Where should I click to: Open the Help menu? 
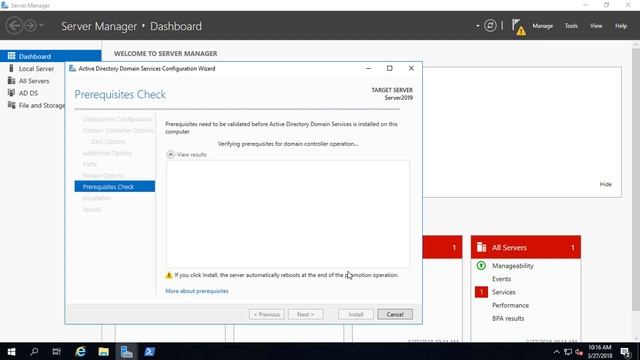click(621, 26)
